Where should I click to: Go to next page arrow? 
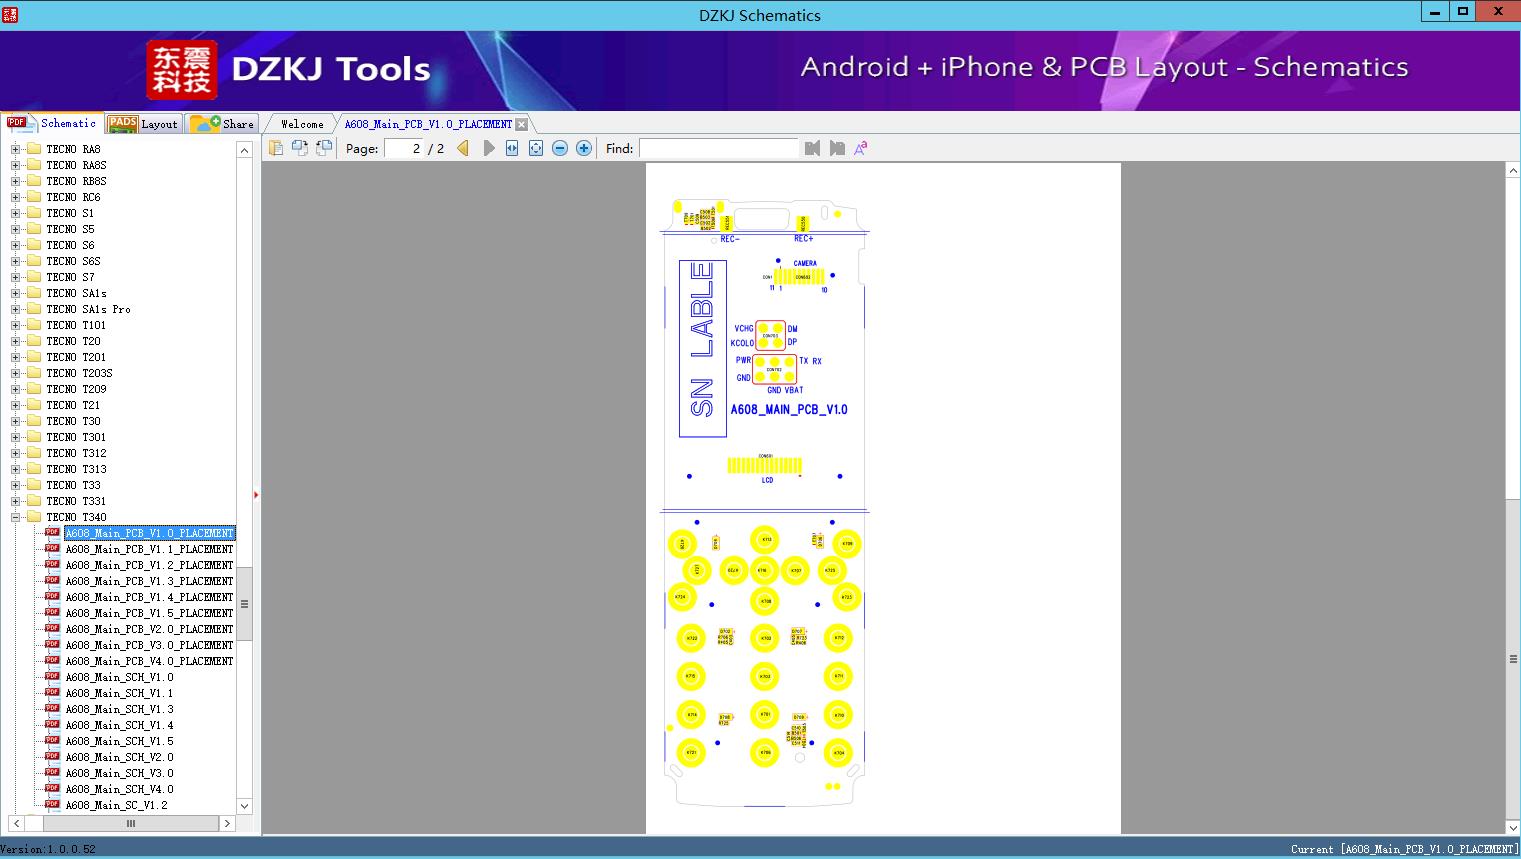point(489,148)
